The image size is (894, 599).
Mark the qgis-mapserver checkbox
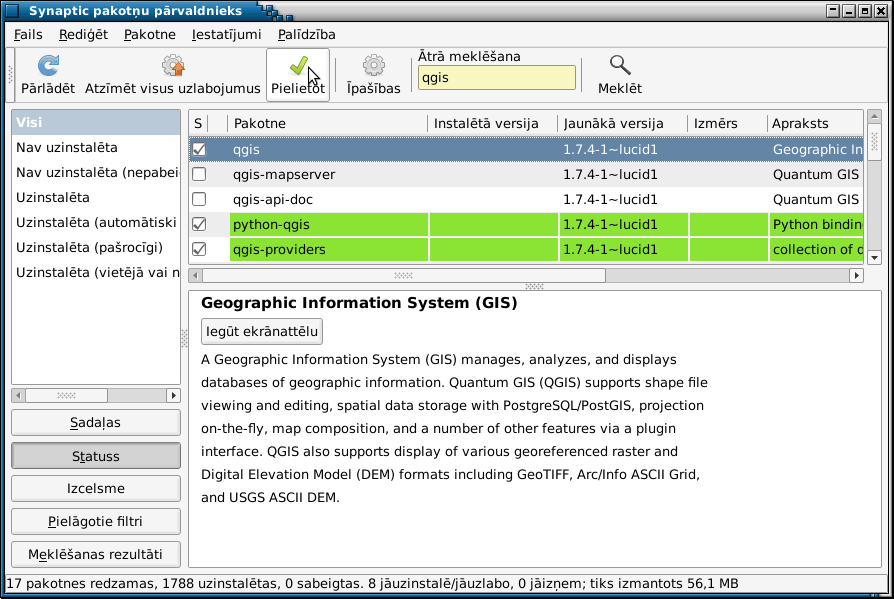point(199,174)
